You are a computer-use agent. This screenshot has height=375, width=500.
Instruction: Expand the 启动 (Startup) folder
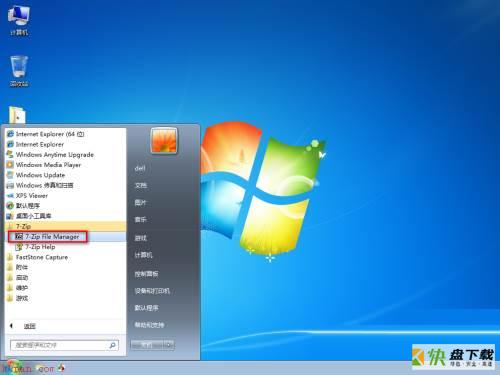(x=18, y=278)
